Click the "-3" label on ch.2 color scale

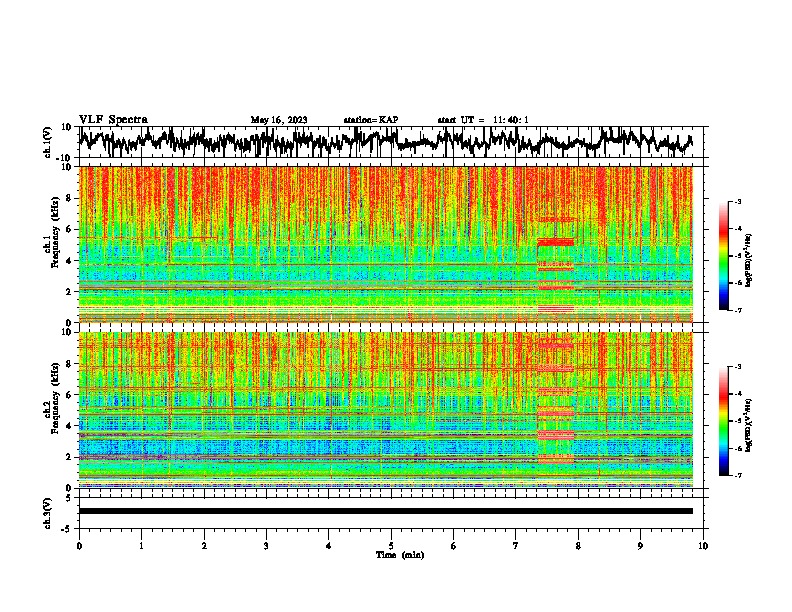738,367
